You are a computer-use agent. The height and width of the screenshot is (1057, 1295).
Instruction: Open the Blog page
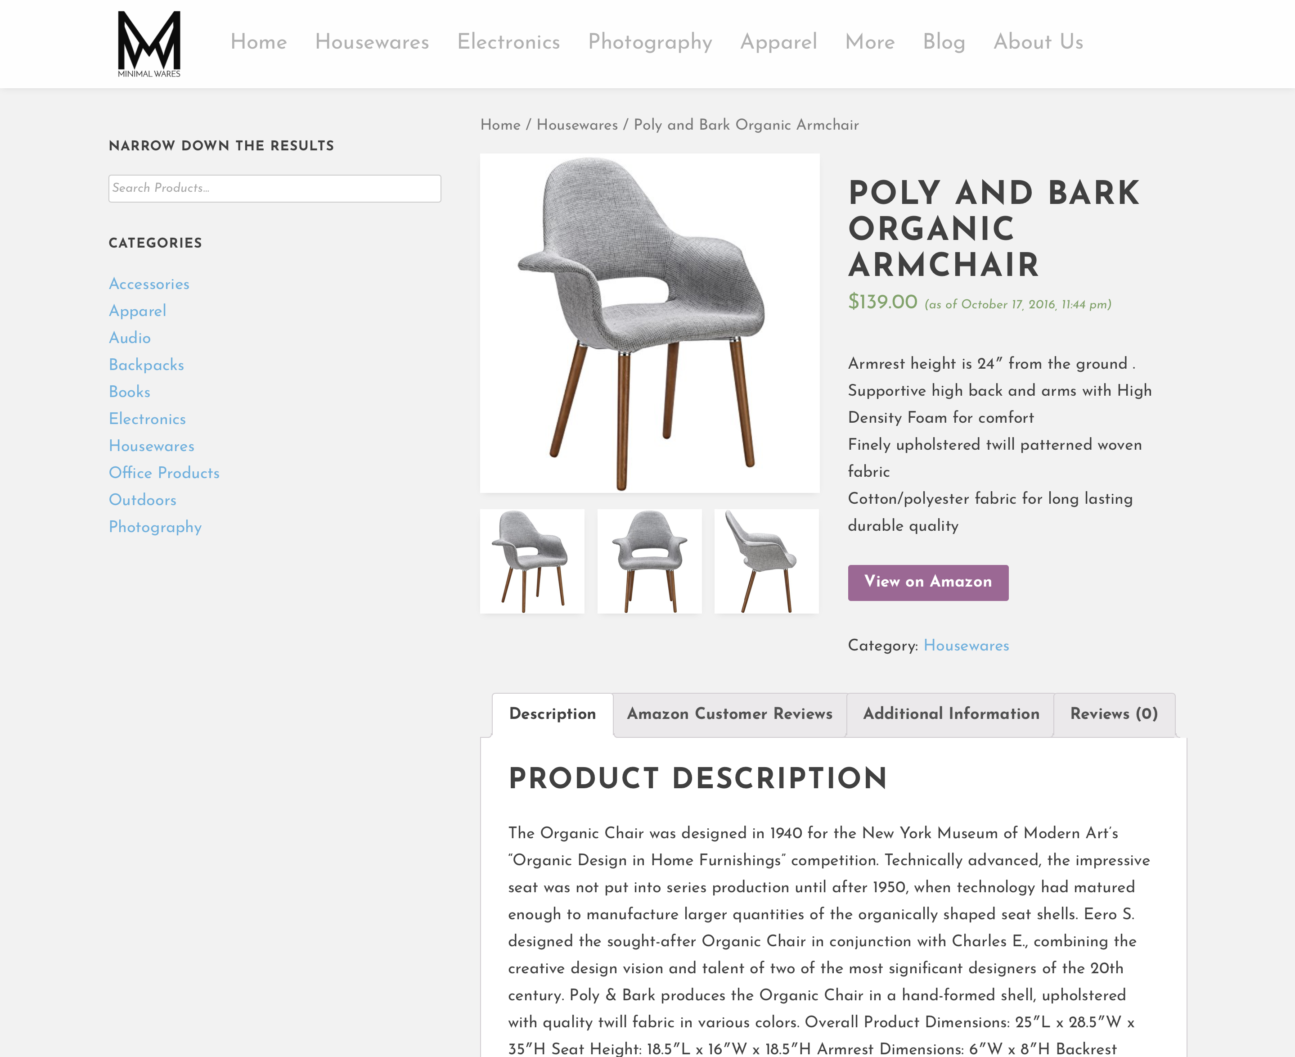(x=944, y=42)
